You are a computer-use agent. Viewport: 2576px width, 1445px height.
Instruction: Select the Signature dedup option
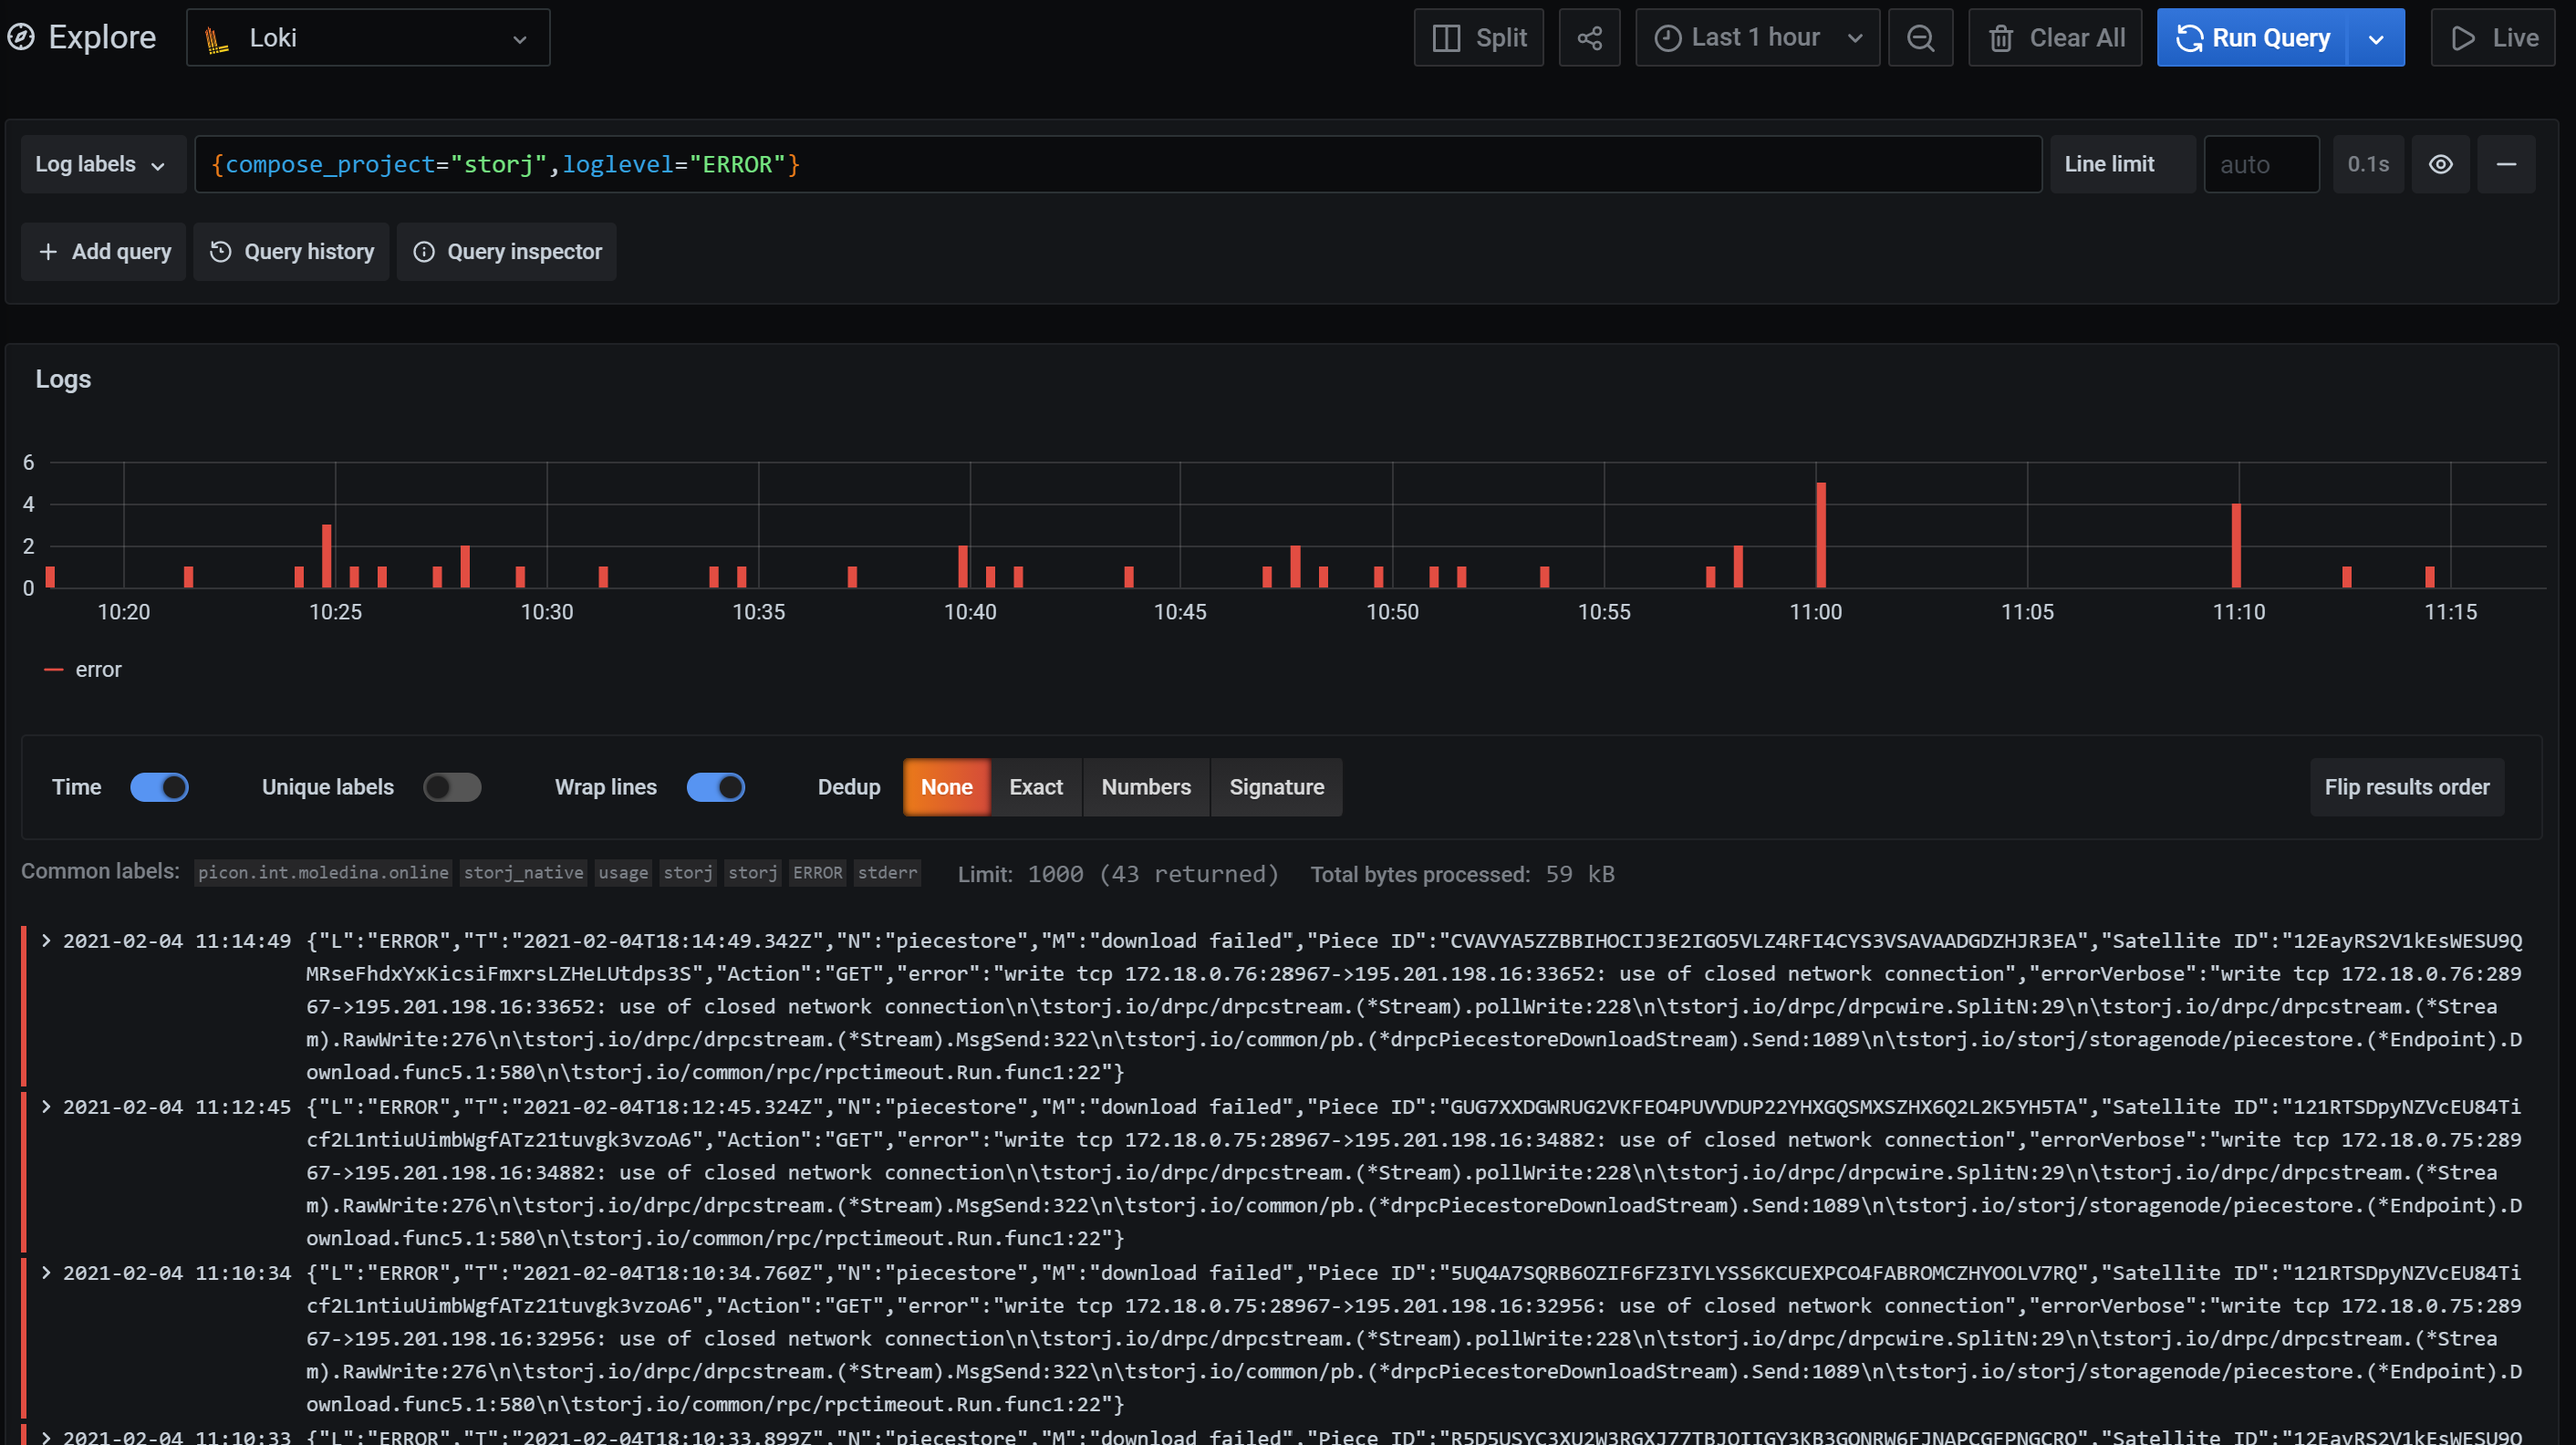coord(1276,787)
